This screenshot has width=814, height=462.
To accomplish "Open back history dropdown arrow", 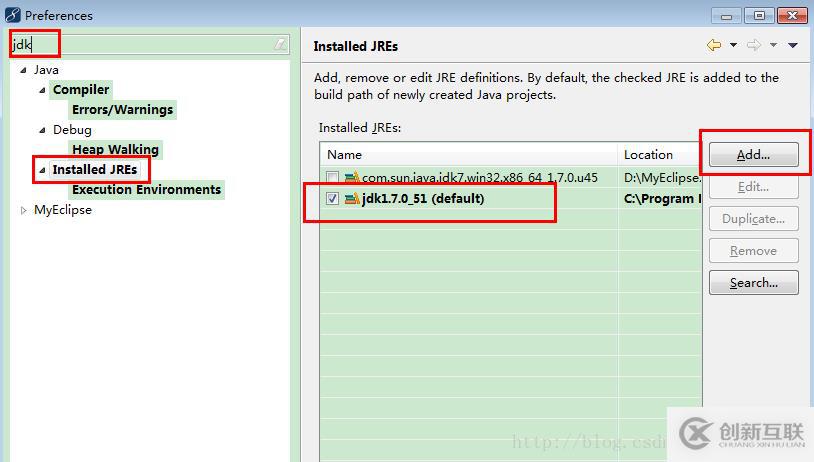I will pos(734,45).
